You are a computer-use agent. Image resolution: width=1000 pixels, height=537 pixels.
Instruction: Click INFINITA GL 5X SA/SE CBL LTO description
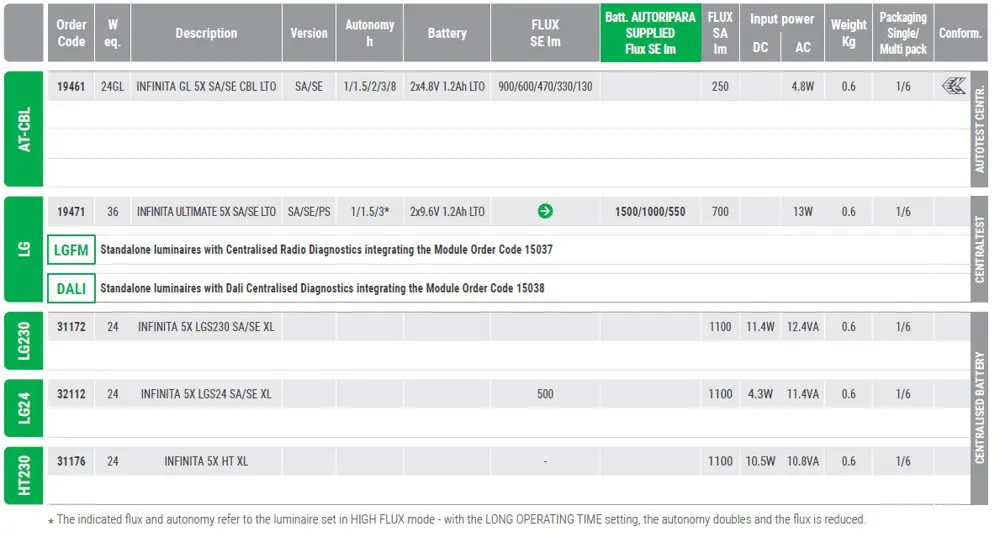click(206, 86)
